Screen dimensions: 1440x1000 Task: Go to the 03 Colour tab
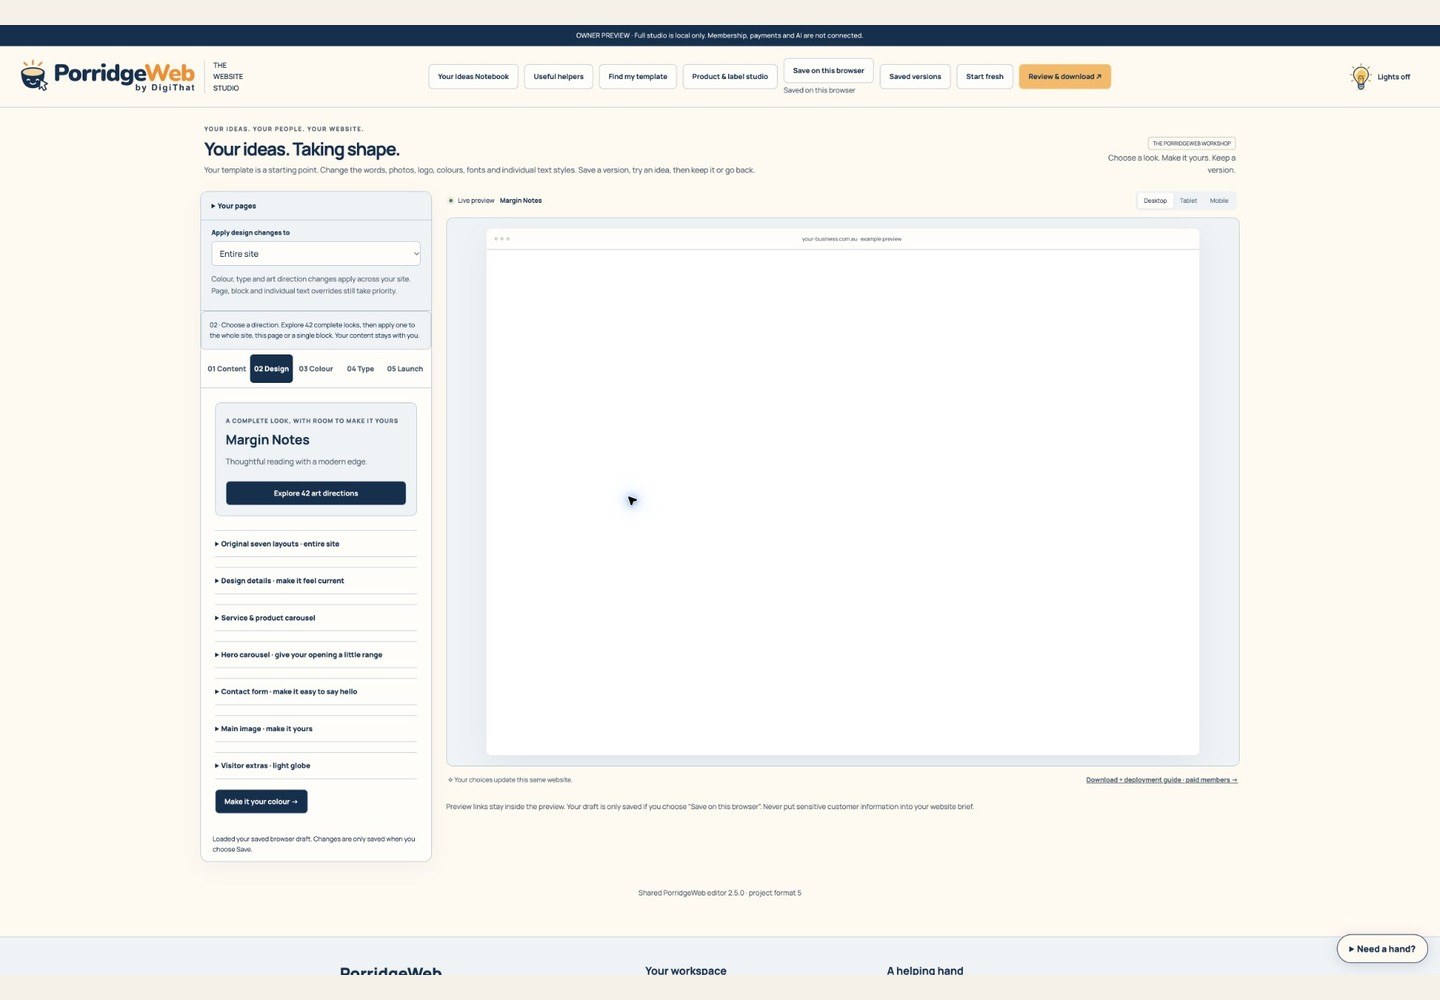(316, 369)
